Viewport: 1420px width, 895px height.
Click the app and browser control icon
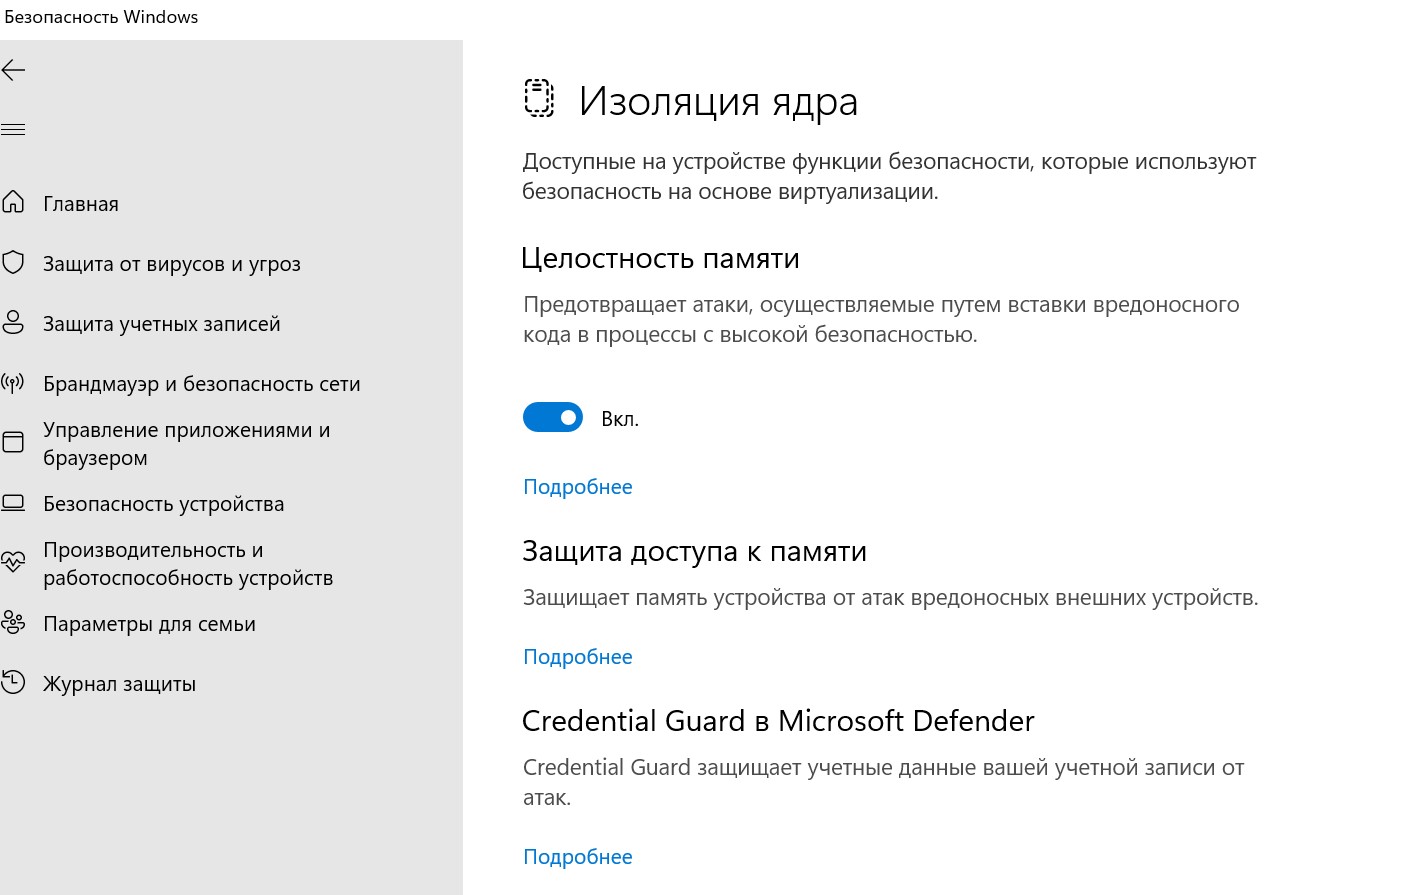pyautogui.click(x=13, y=443)
